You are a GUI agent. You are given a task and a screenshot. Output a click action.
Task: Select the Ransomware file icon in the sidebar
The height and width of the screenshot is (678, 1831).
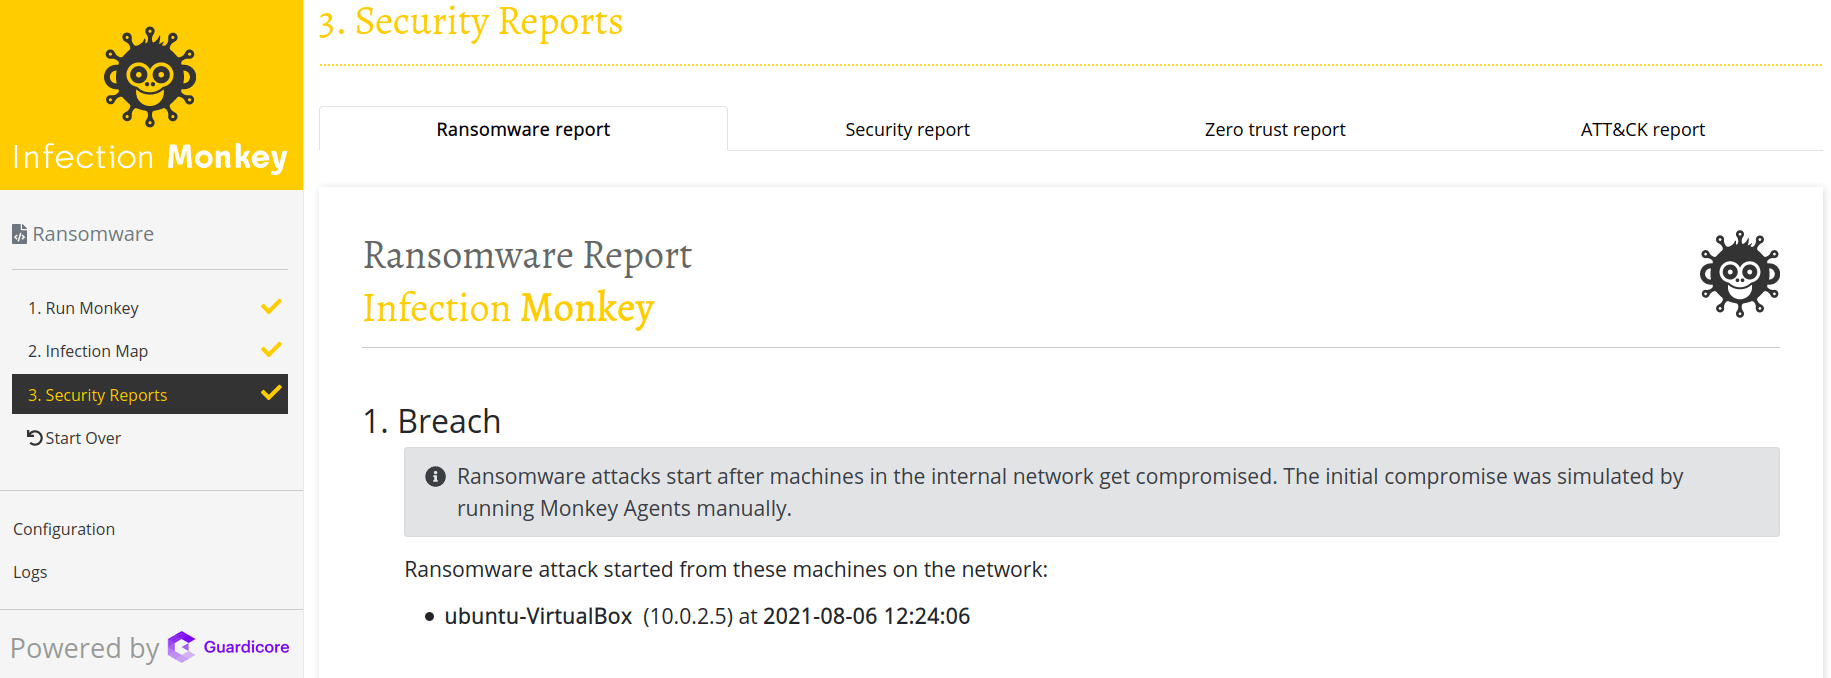coord(18,233)
